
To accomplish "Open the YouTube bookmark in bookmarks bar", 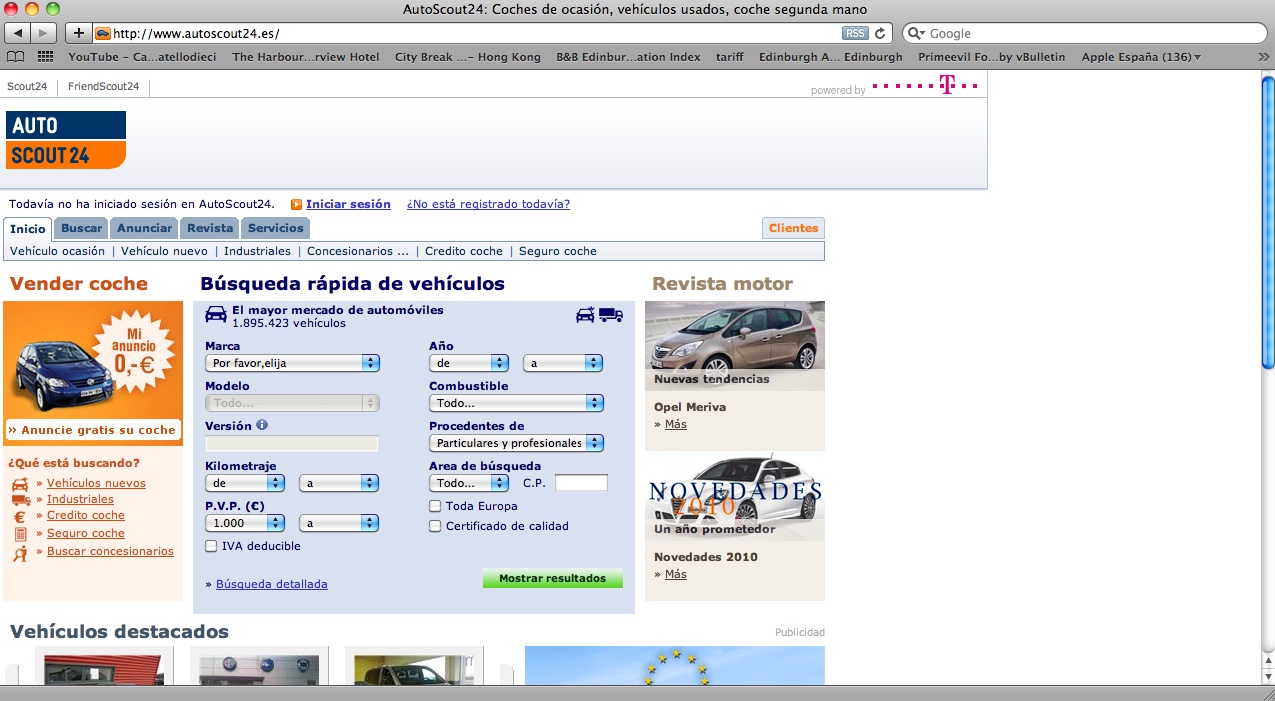I will [x=143, y=57].
